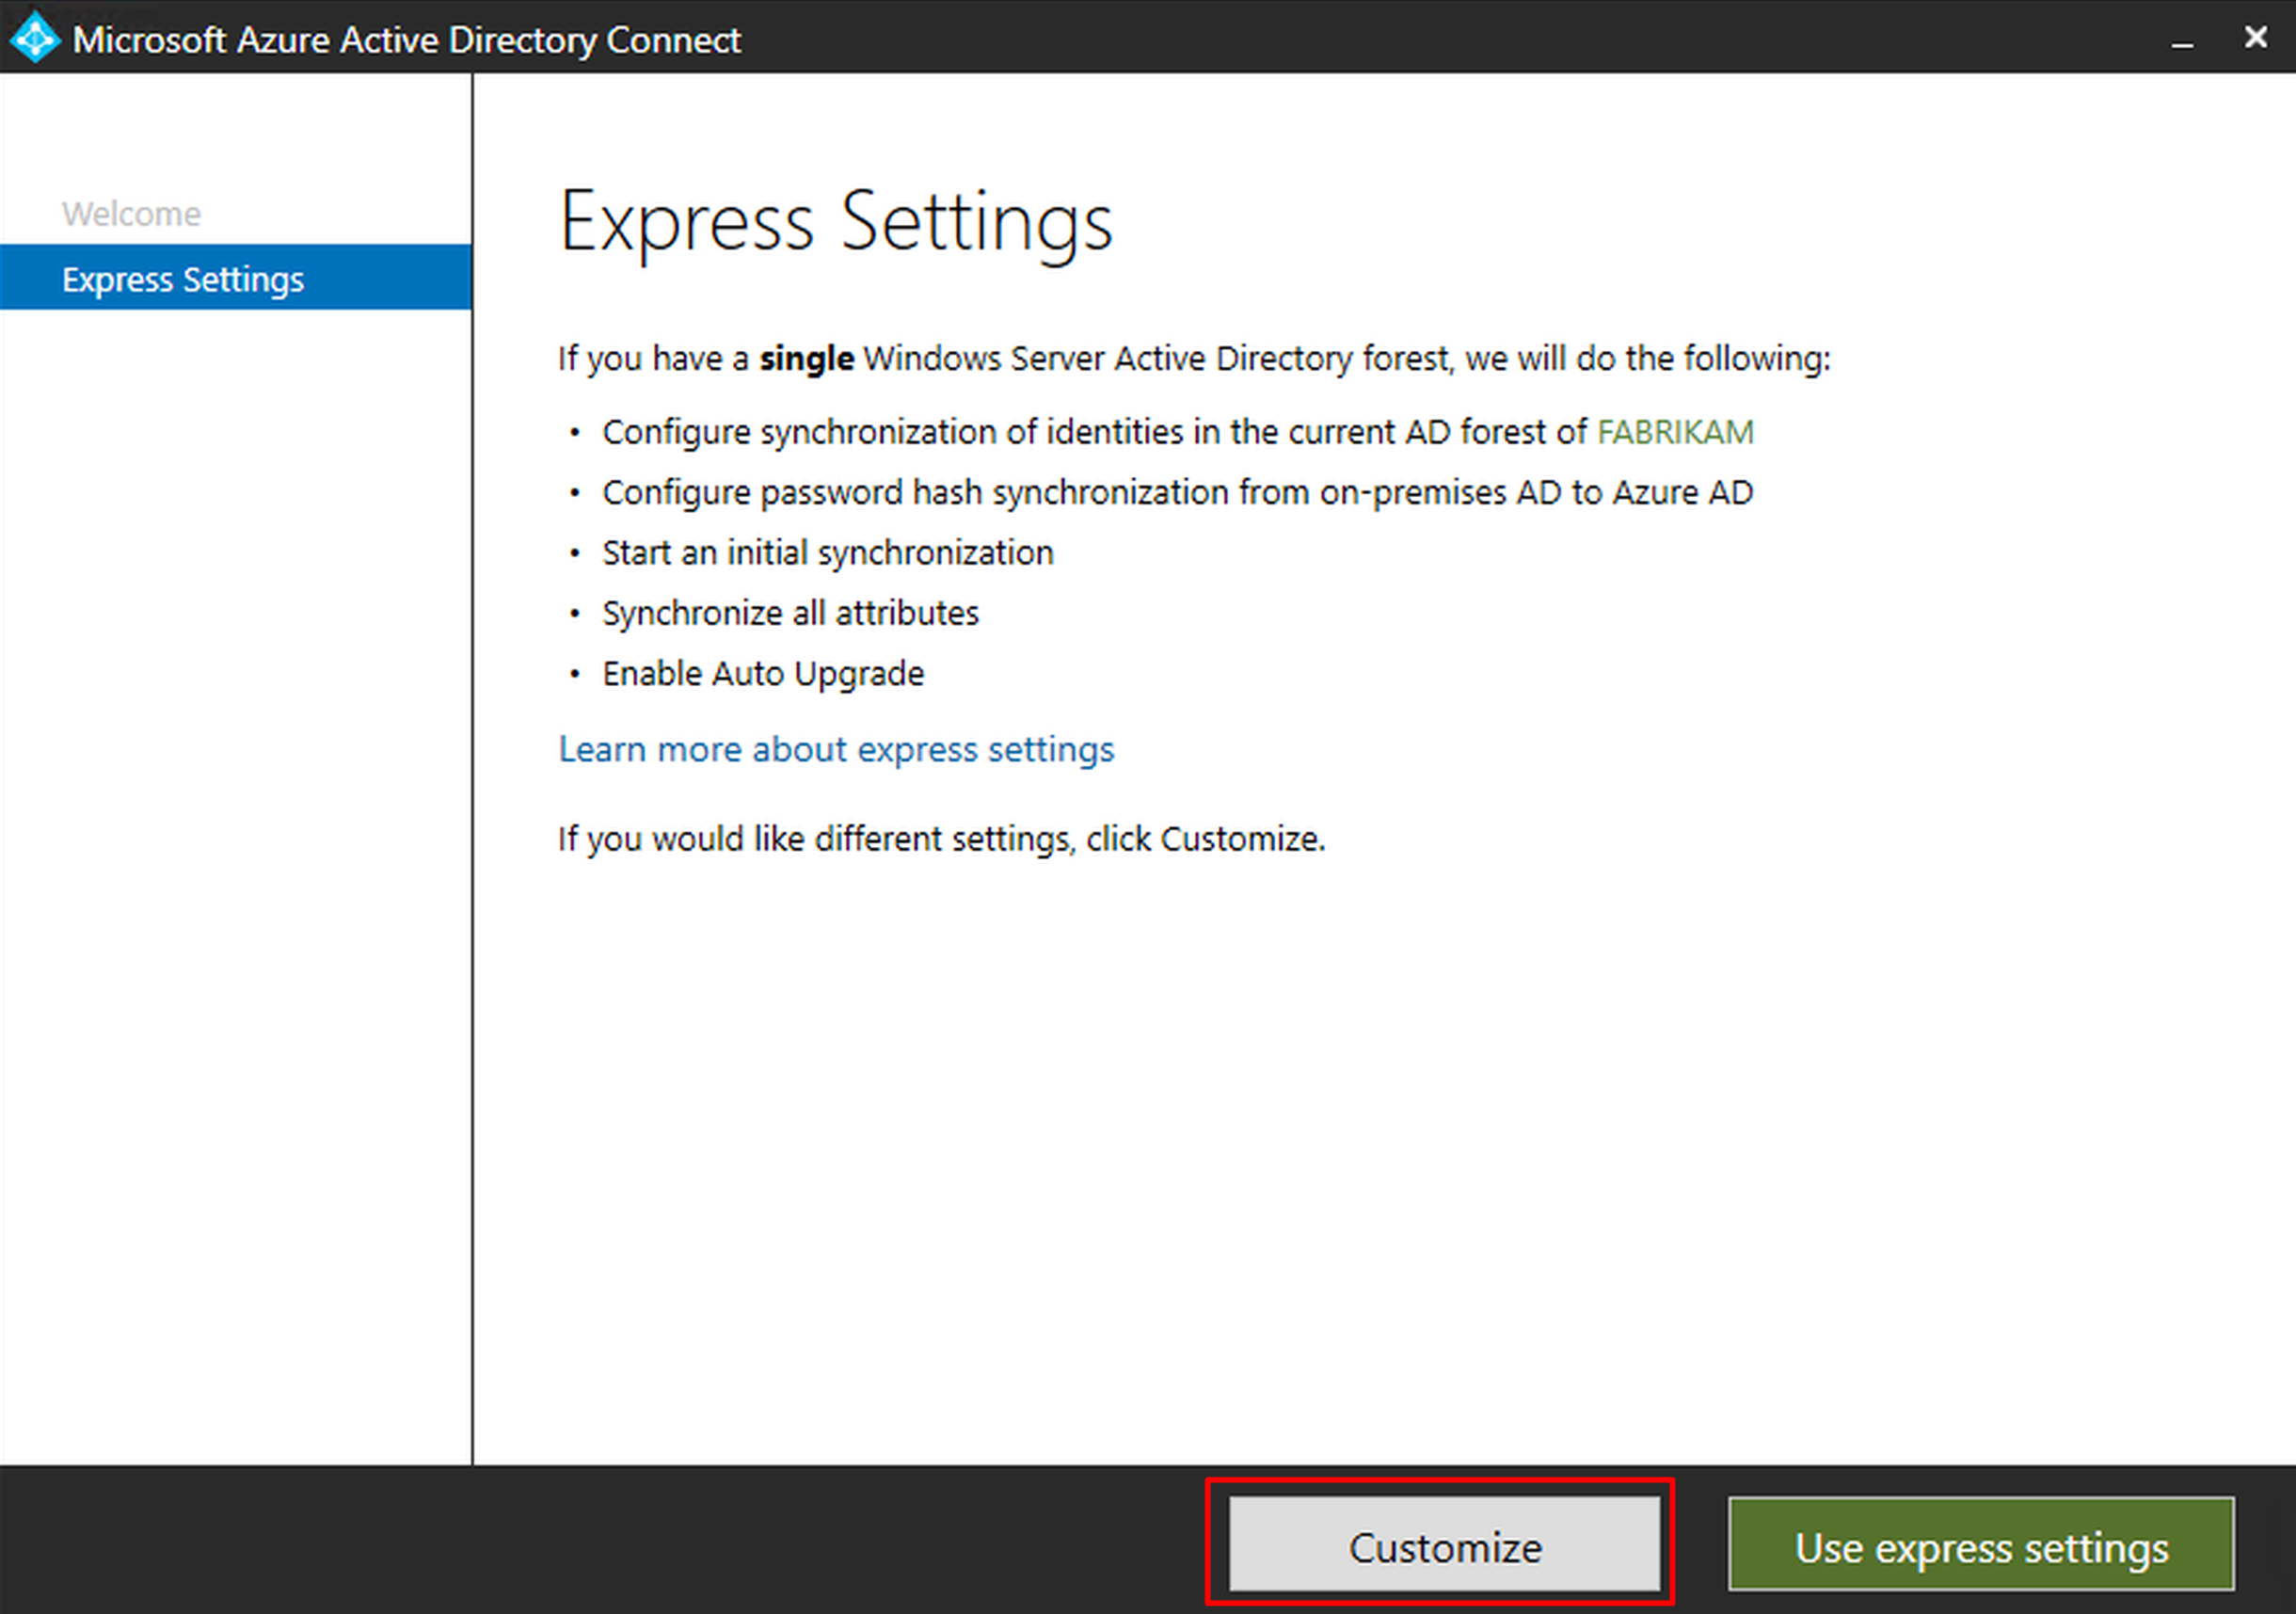Click the green FABRIKAM forest name
The width and height of the screenshot is (2296, 1614).
(x=1675, y=432)
